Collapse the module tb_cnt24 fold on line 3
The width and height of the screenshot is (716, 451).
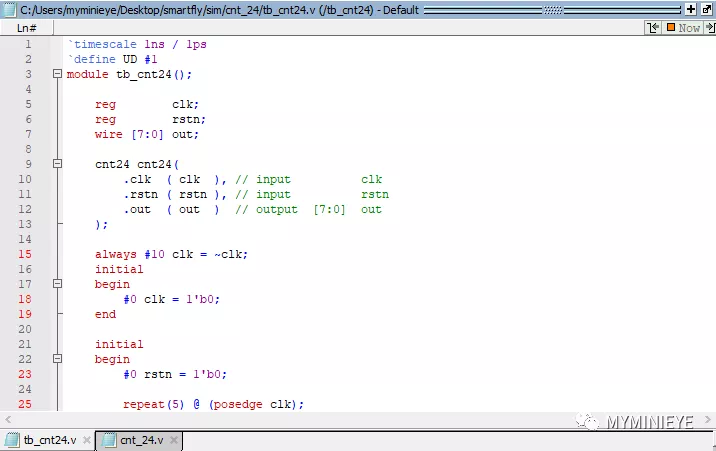[x=57, y=73]
